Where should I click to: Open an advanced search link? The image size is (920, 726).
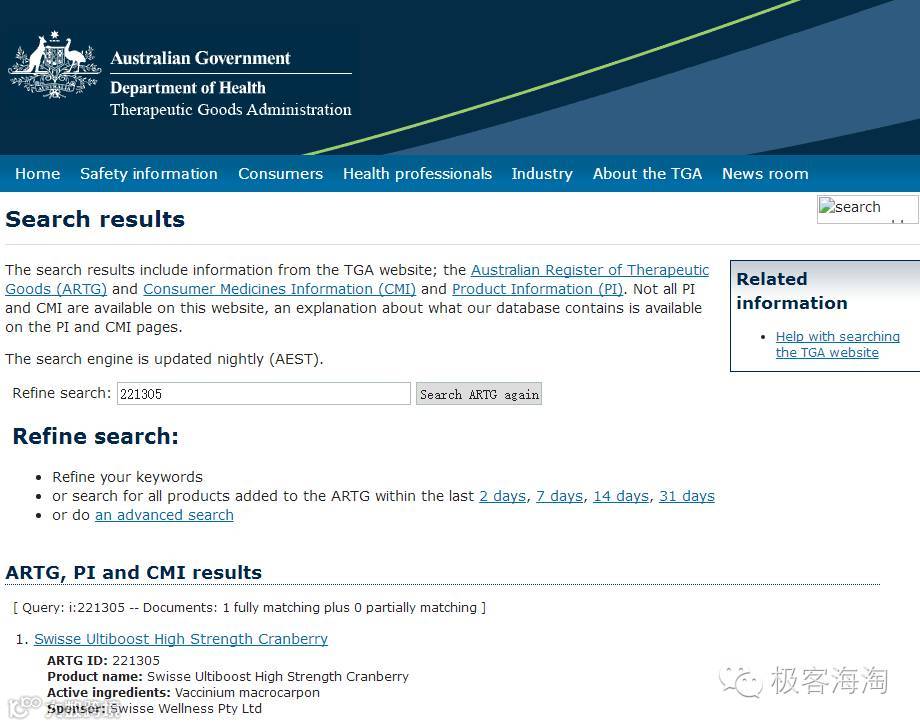[x=164, y=515]
